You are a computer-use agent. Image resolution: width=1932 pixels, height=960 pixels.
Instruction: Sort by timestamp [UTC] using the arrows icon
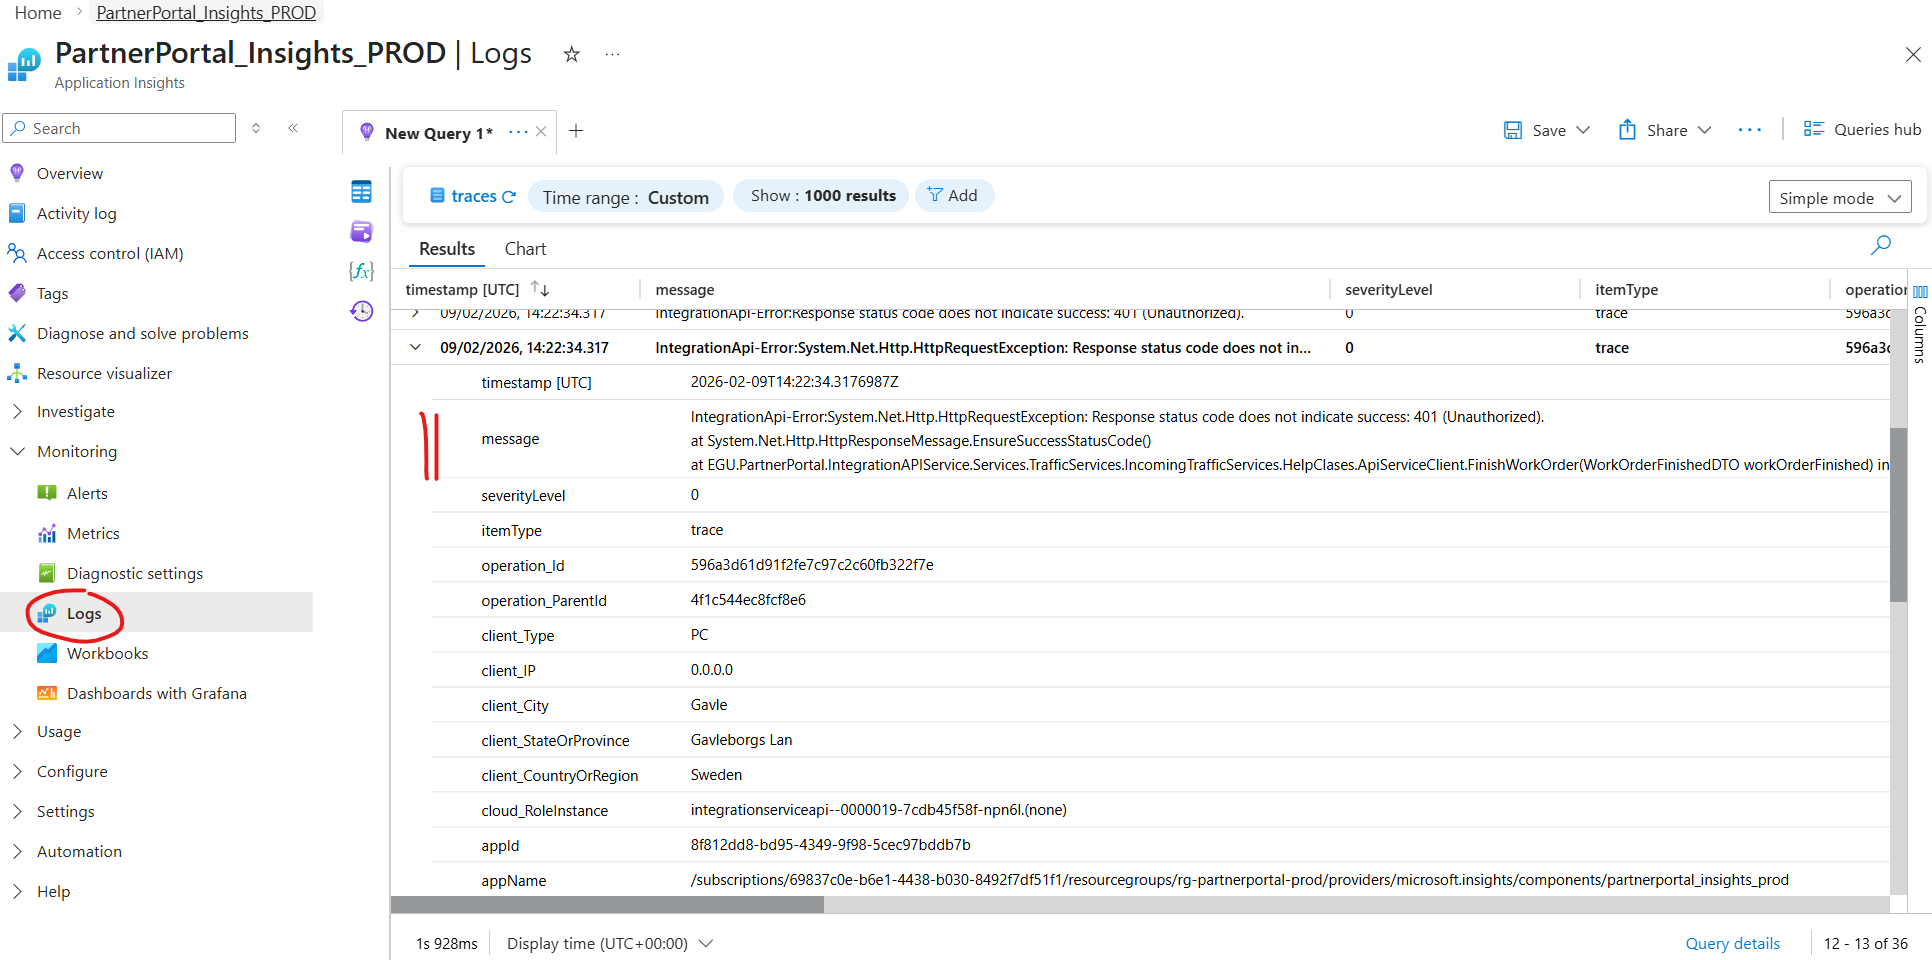tap(540, 289)
